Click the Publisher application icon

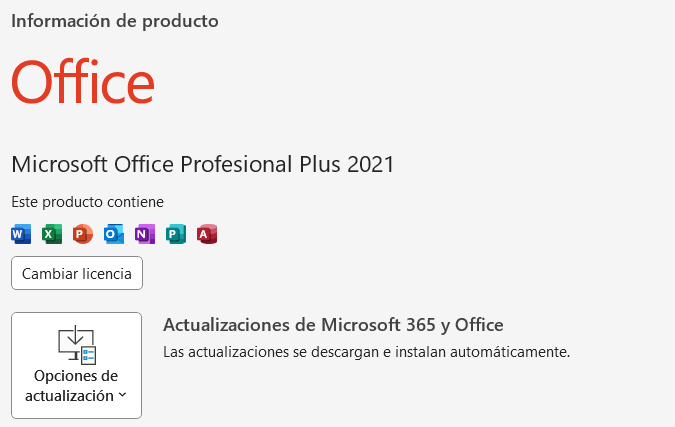coord(176,234)
